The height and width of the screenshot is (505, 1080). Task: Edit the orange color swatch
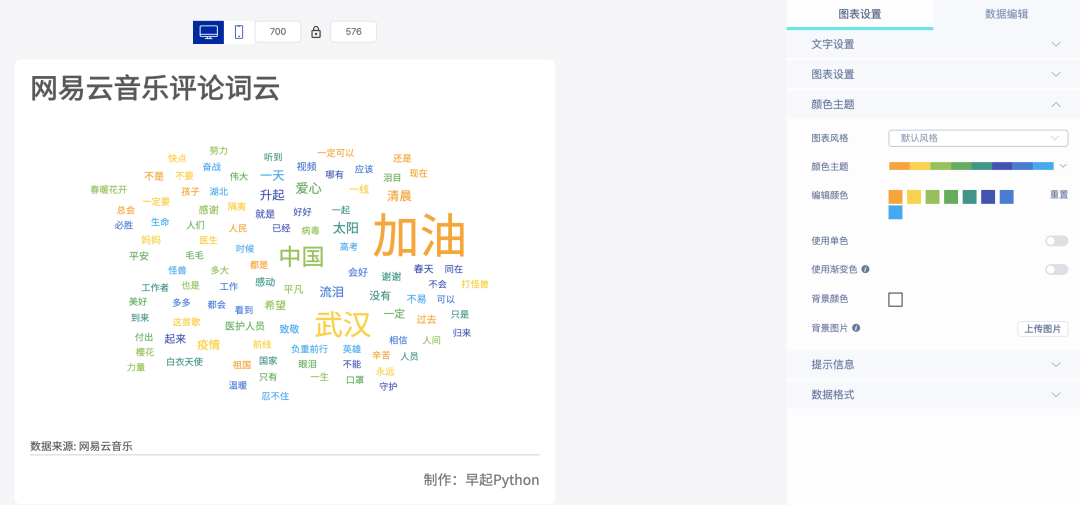[895, 197]
